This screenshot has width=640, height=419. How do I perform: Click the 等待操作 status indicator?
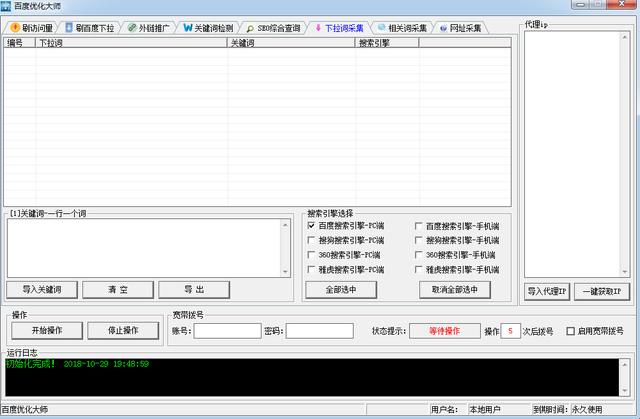click(x=444, y=331)
